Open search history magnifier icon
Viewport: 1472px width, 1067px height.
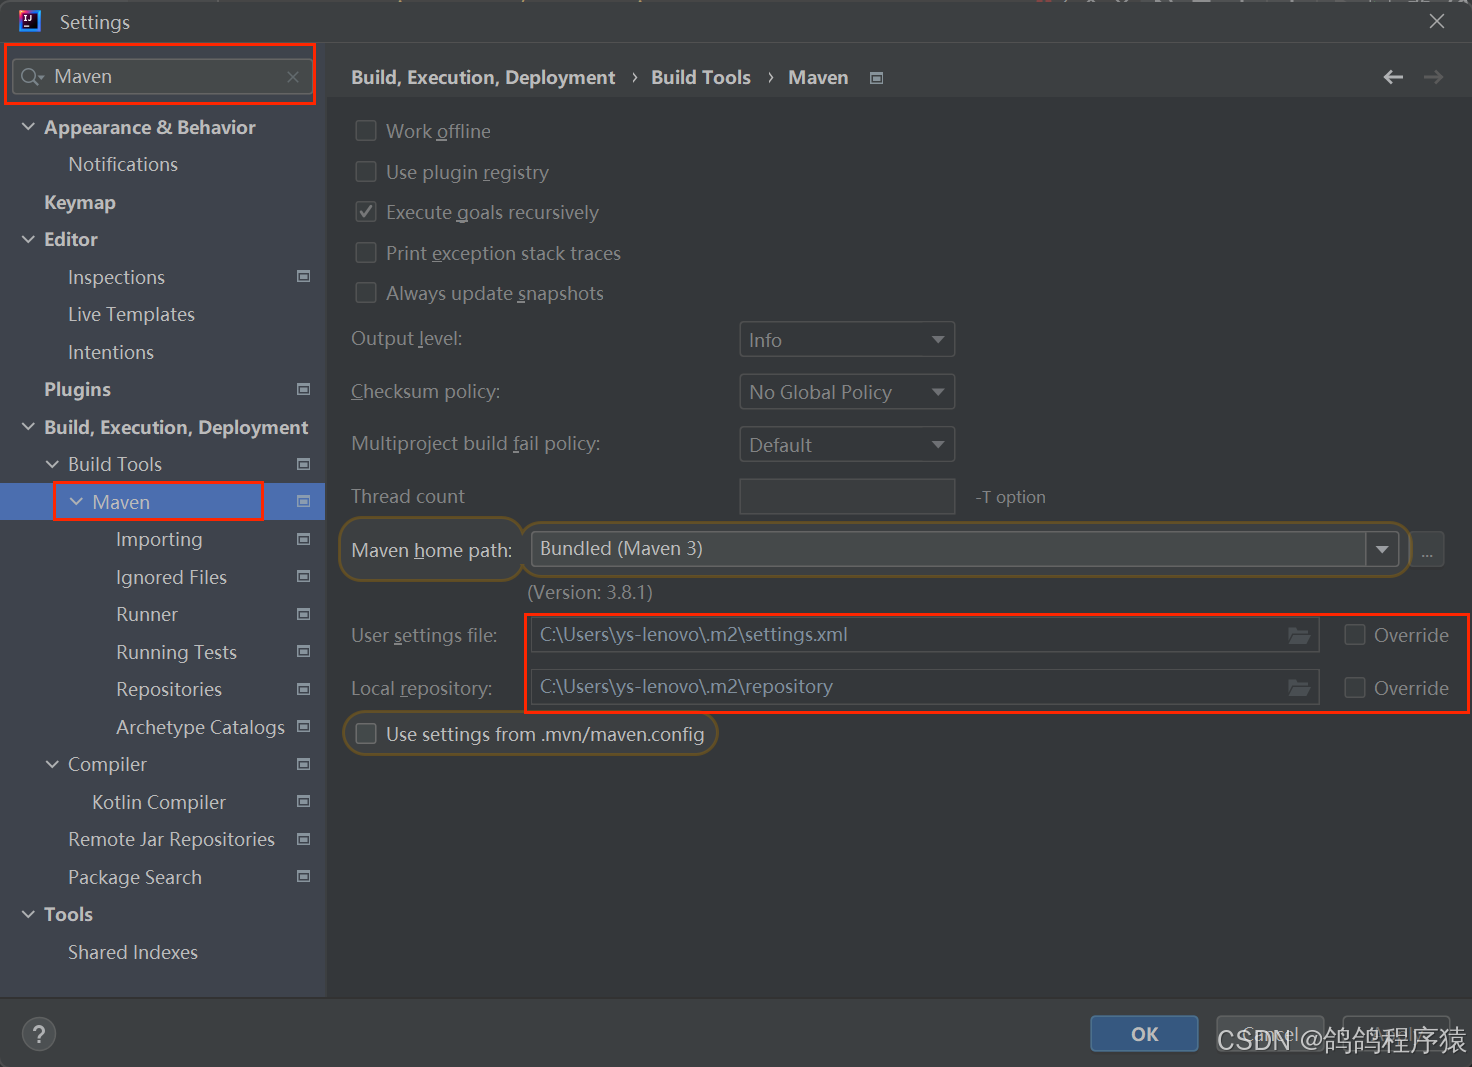(x=32, y=77)
